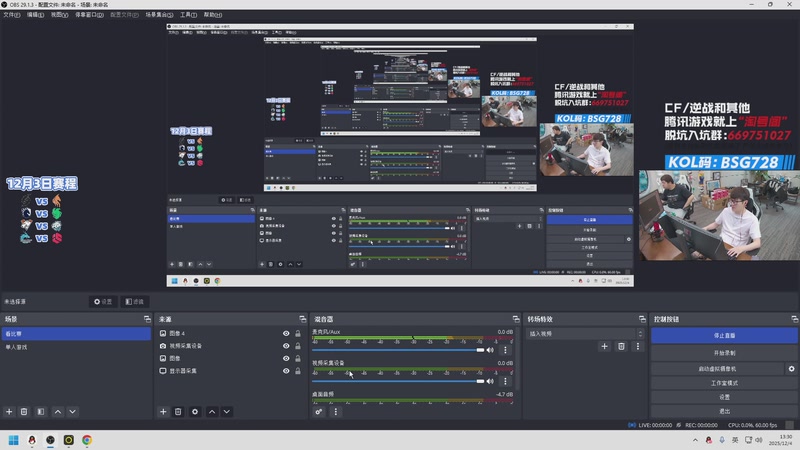Screen dimensions: 800x450
Task: Adjust the 视频采集设备 volume slider
Action: pyautogui.click(x=398, y=381)
